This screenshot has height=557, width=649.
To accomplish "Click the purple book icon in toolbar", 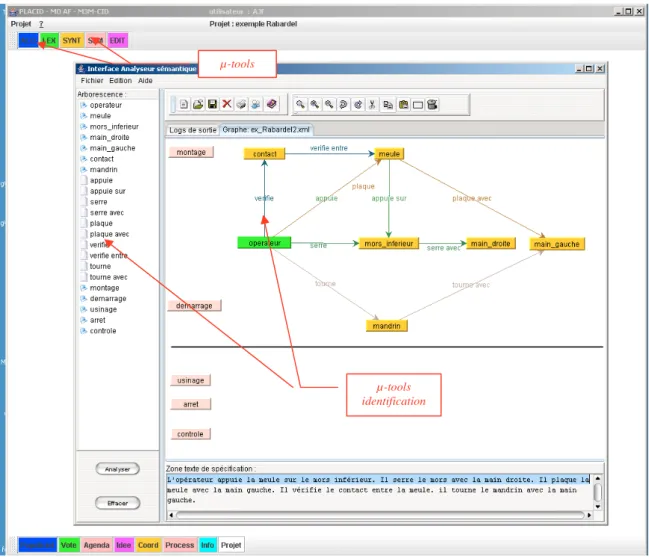I will click(272, 104).
